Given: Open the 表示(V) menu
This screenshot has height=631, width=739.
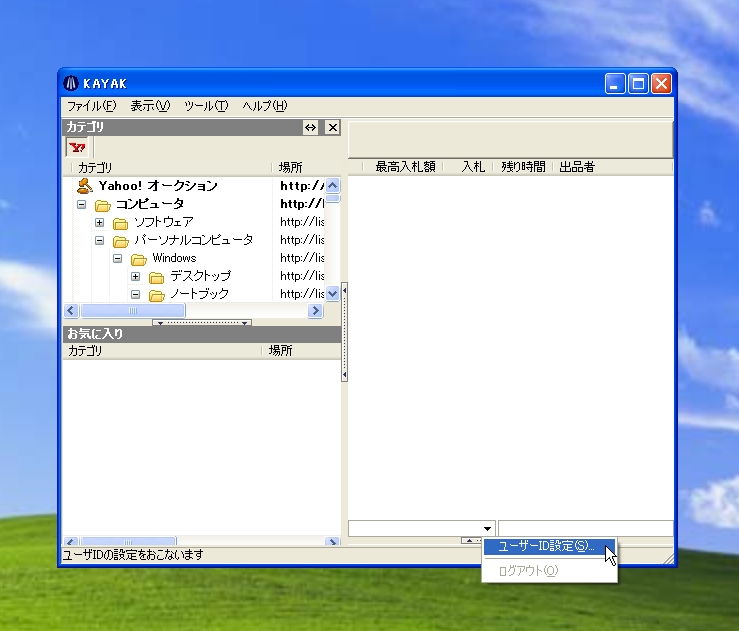Looking at the screenshot, I should [150, 106].
